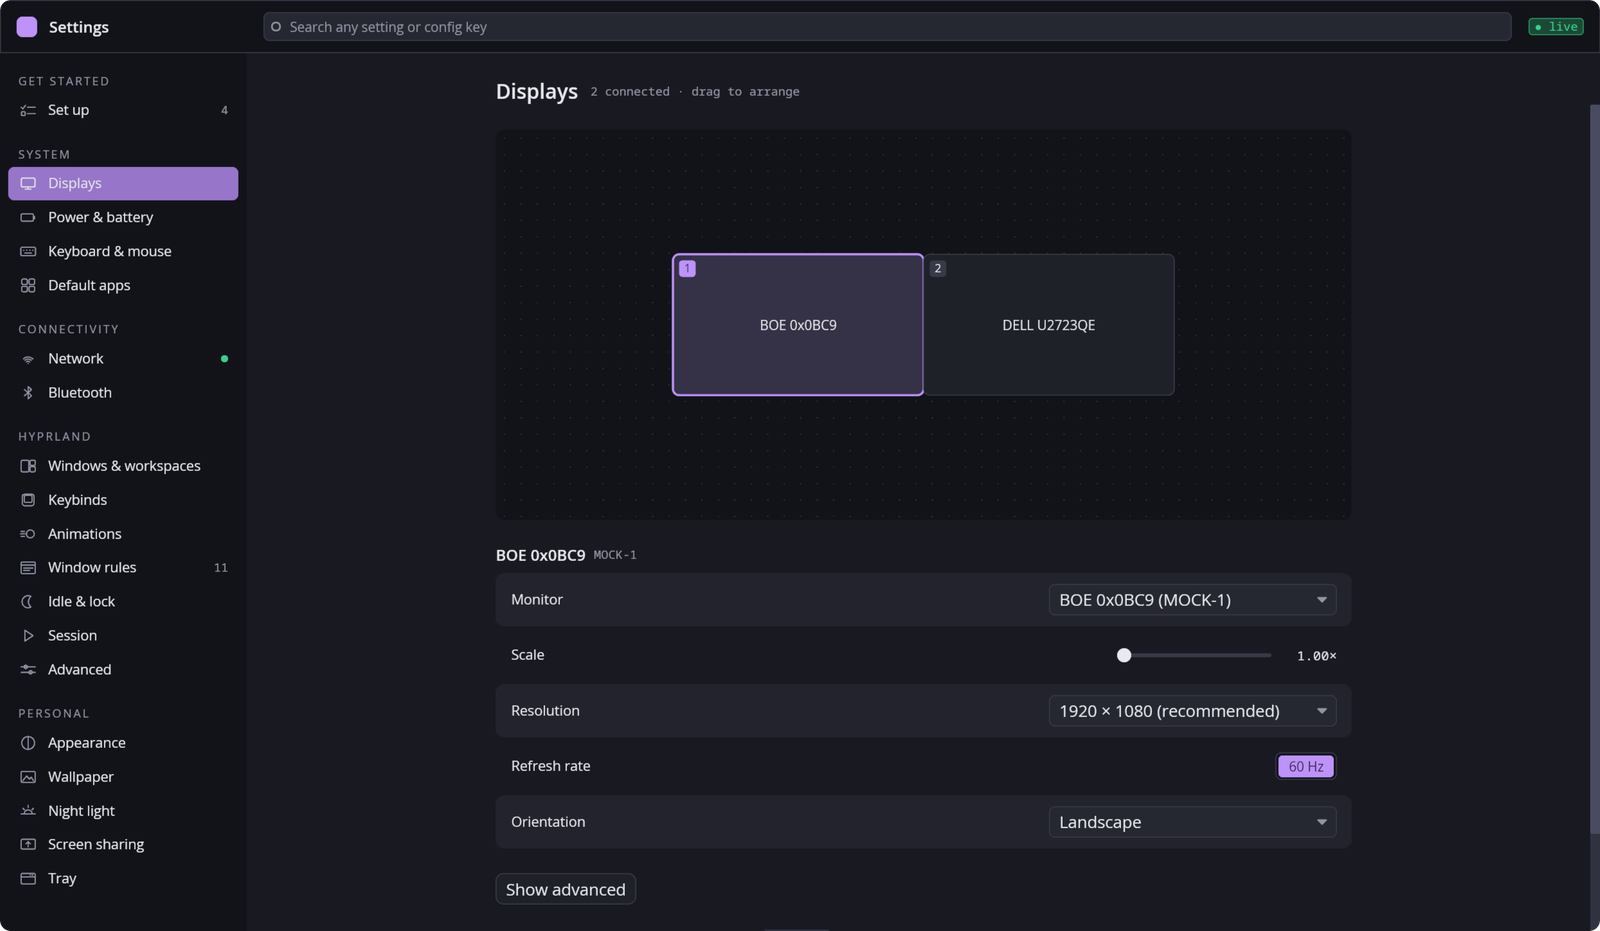Click the Power & battery icon
The width and height of the screenshot is (1600, 931).
coord(28,217)
